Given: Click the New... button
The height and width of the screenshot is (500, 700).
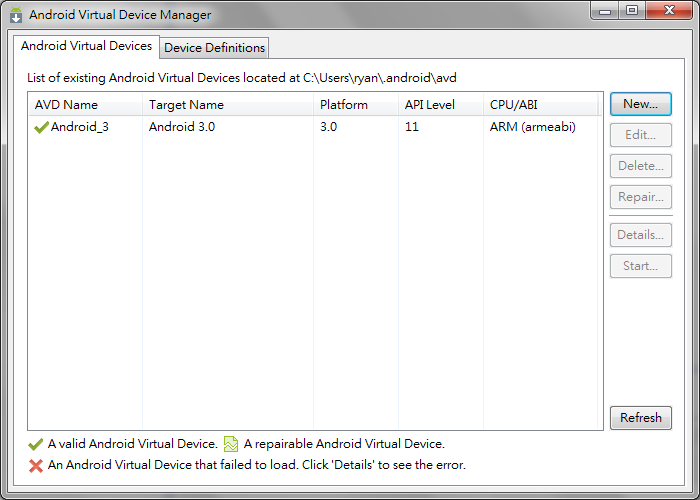Looking at the screenshot, I should click(x=641, y=104).
